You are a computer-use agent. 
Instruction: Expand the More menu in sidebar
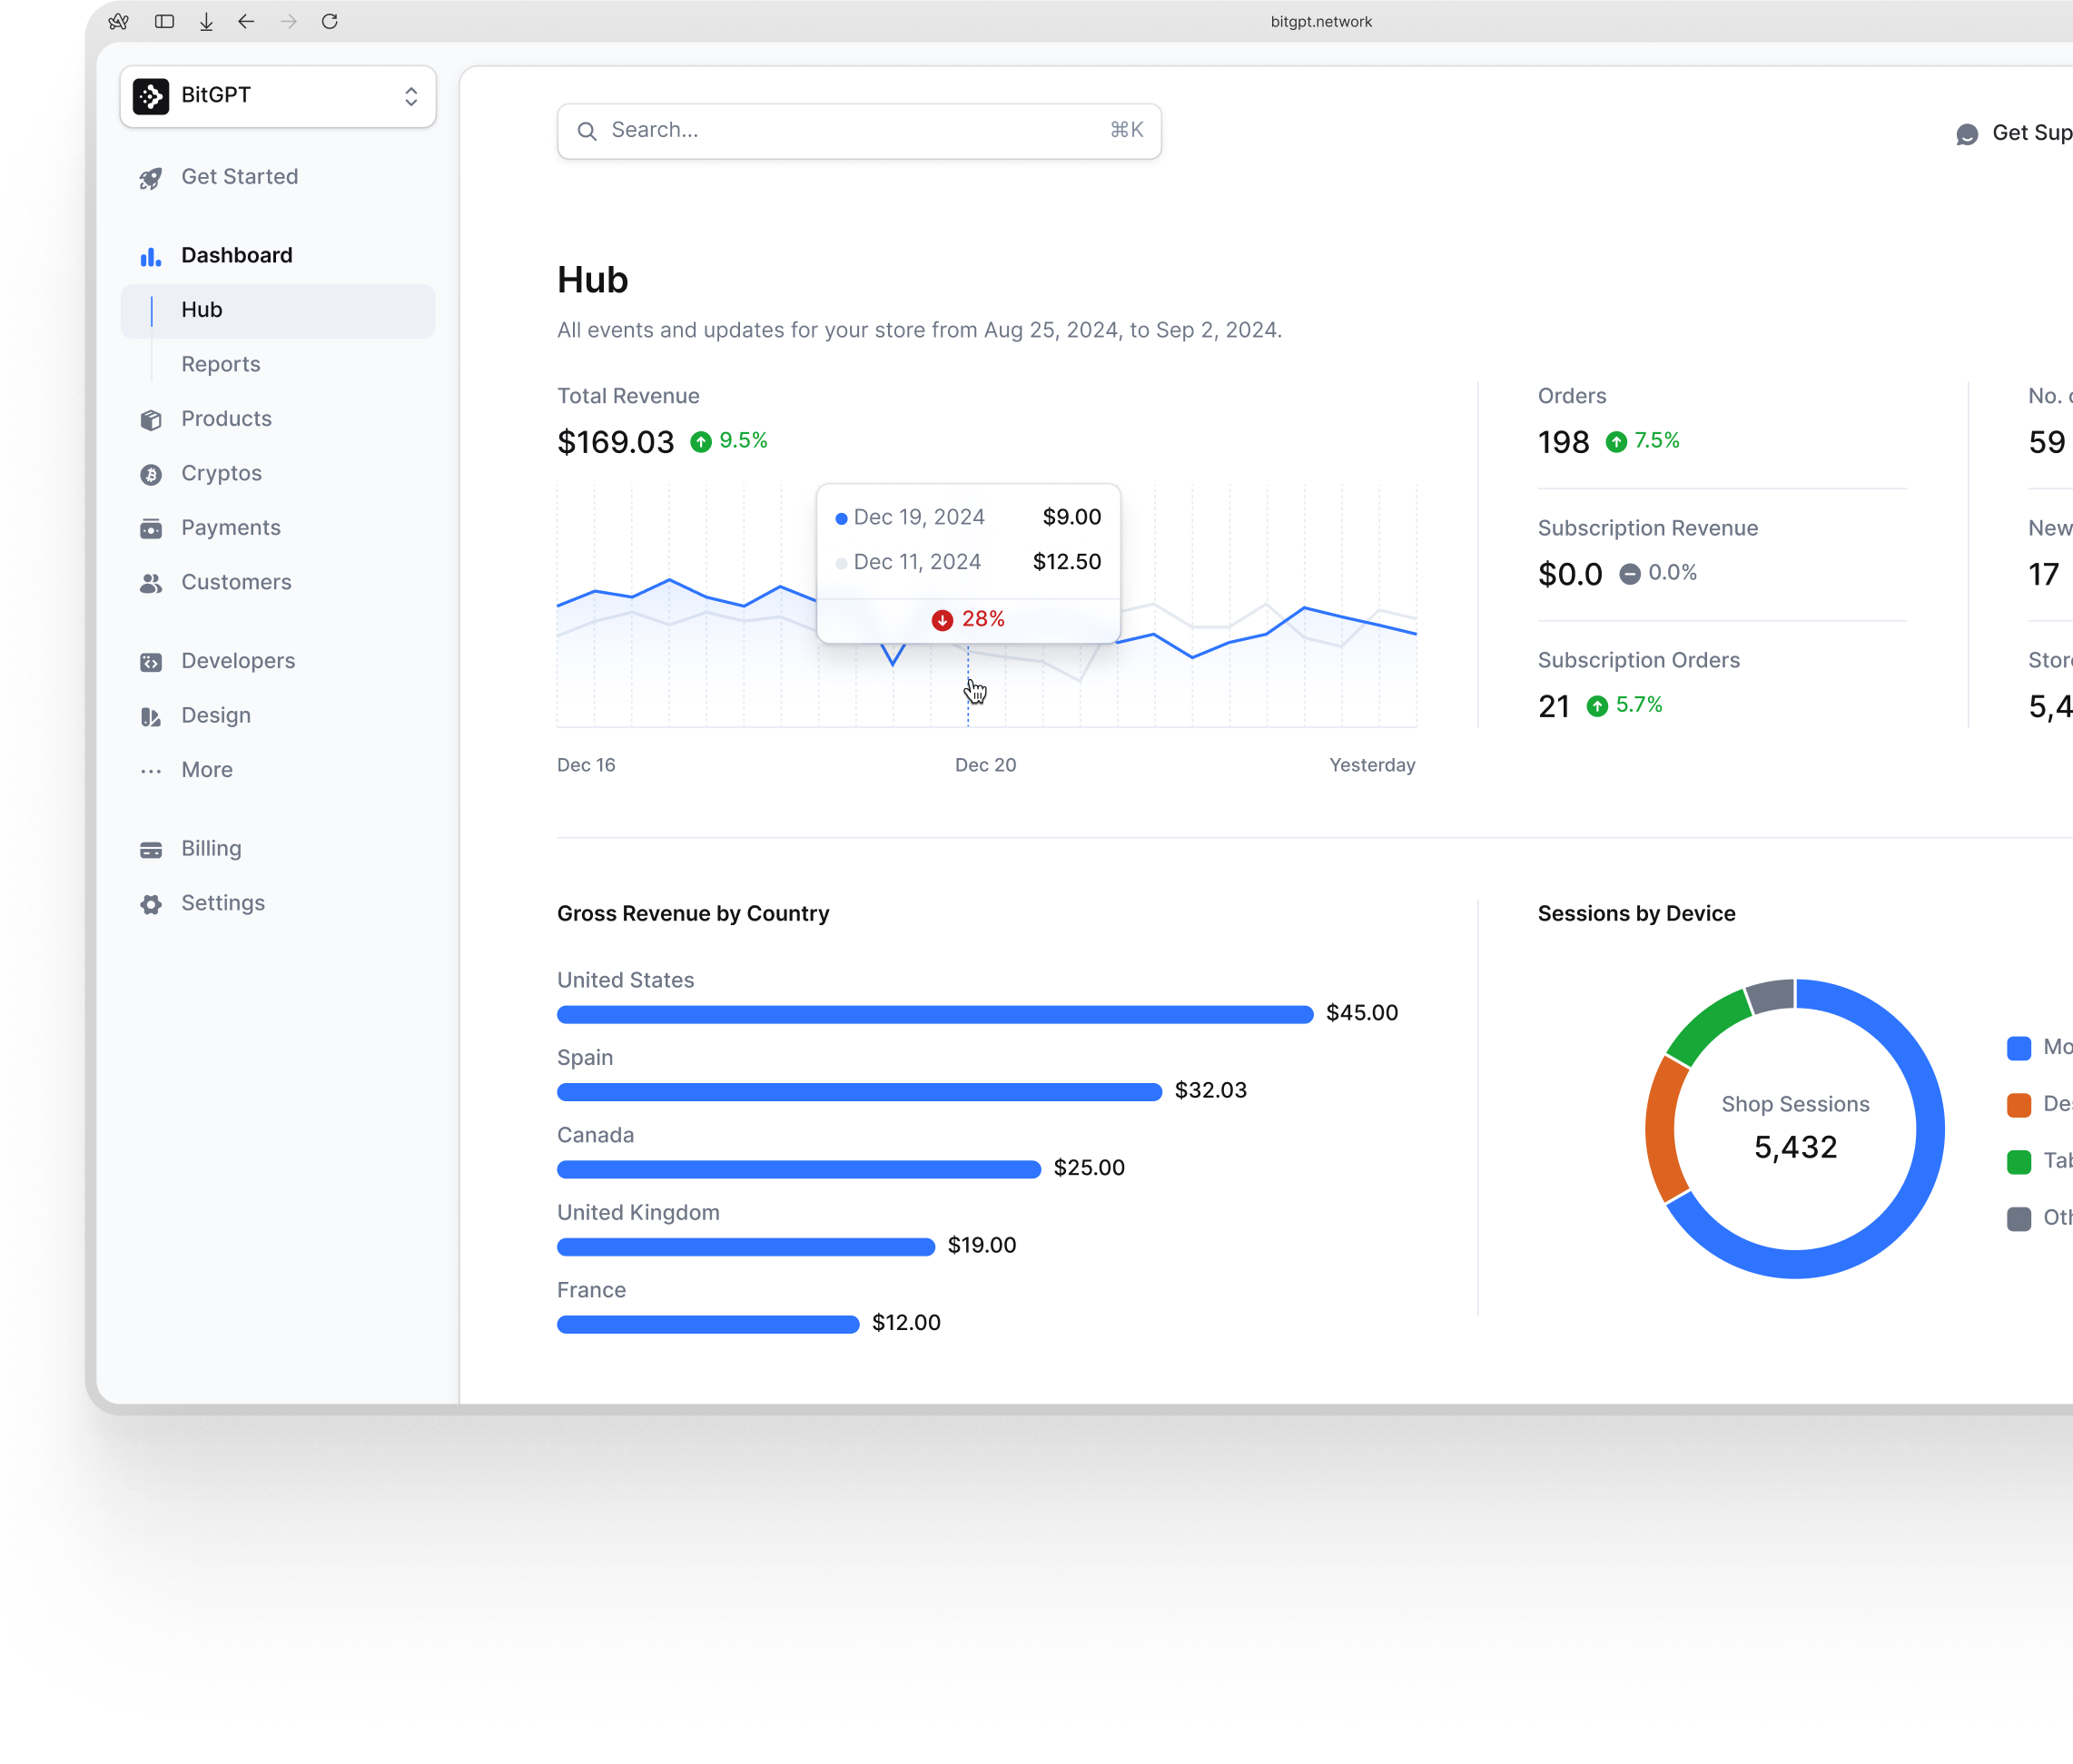206,769
